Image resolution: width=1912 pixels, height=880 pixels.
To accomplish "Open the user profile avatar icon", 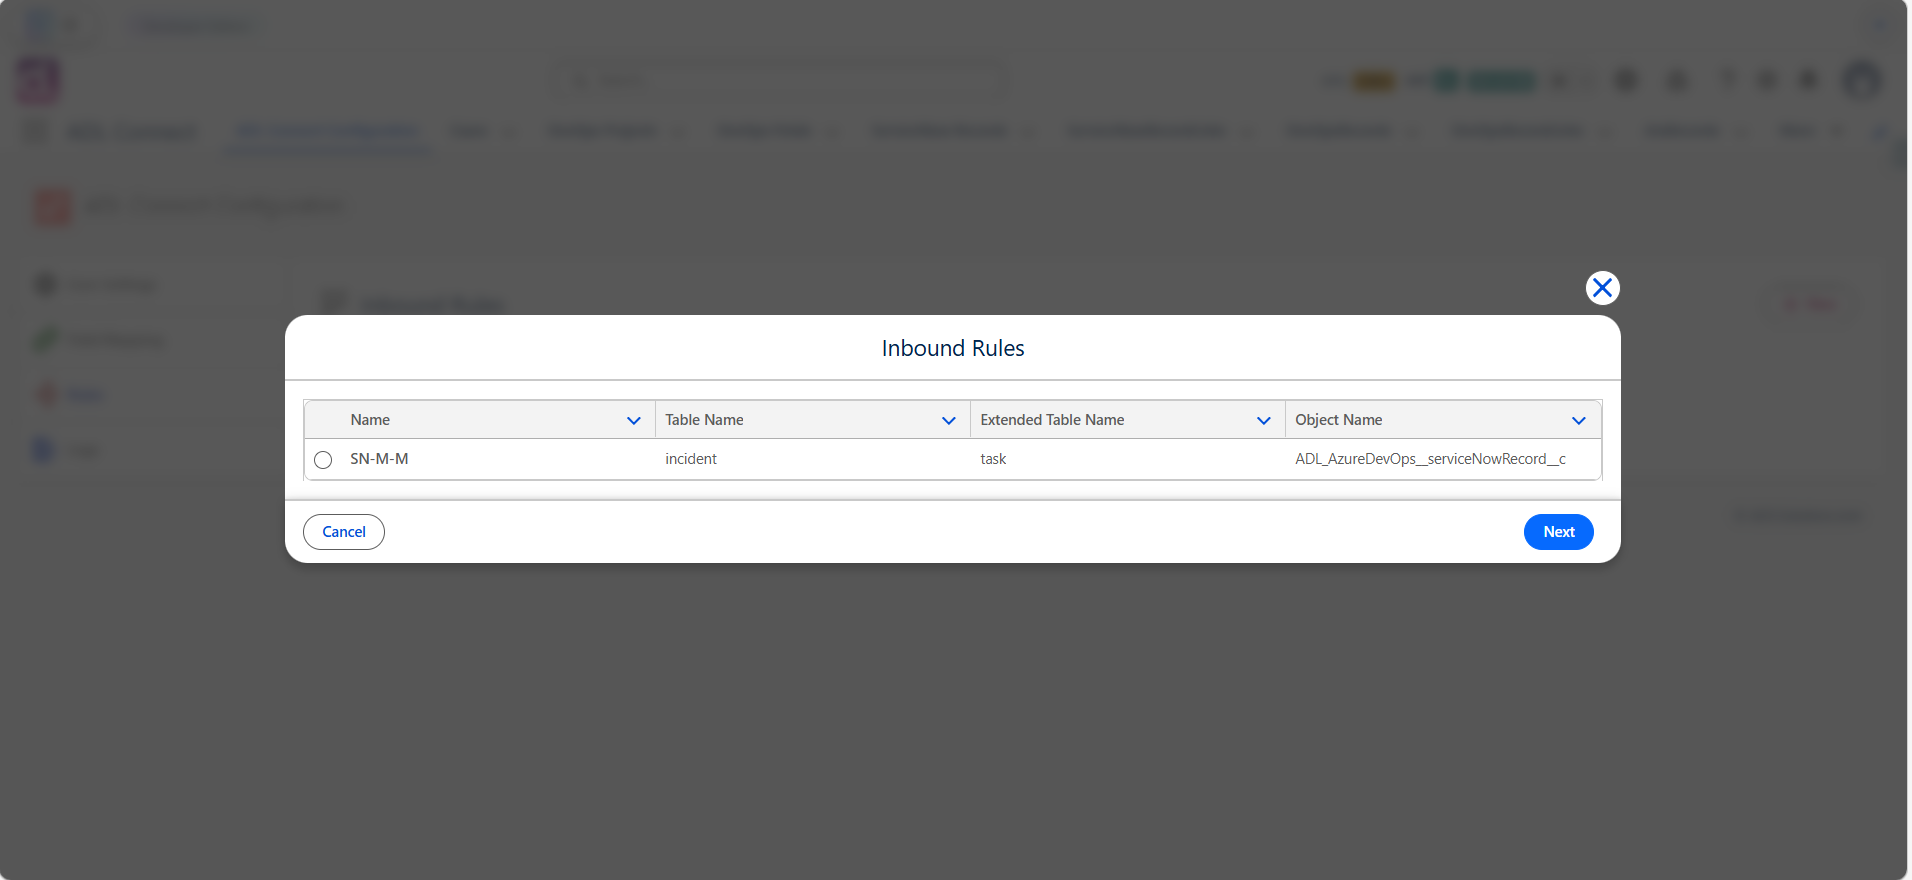I will click(x=1862, y=80).
